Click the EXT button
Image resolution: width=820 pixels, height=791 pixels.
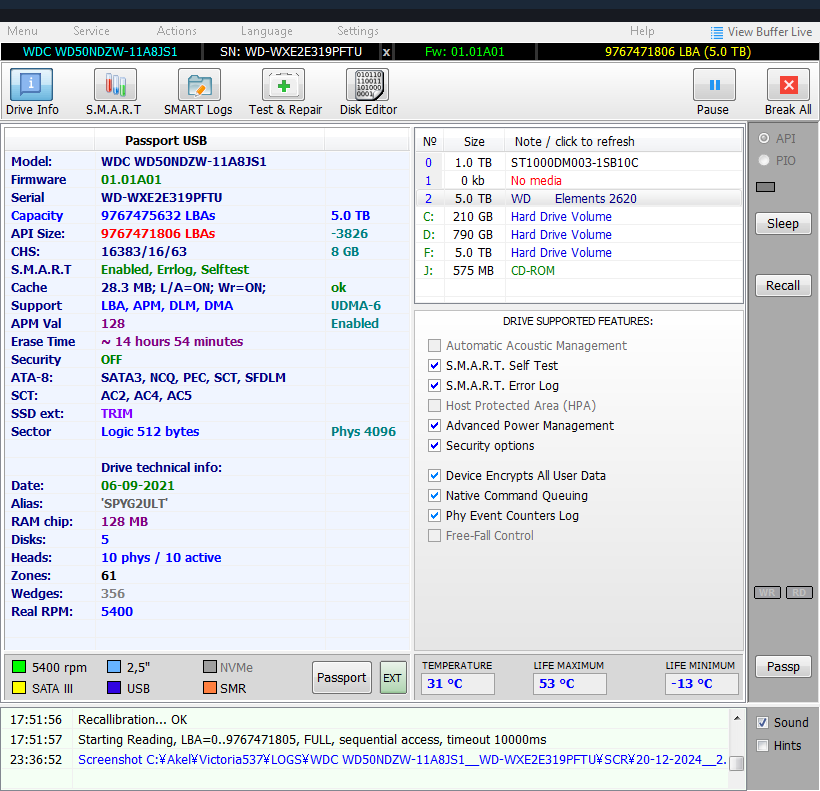(x=392, y=678)
